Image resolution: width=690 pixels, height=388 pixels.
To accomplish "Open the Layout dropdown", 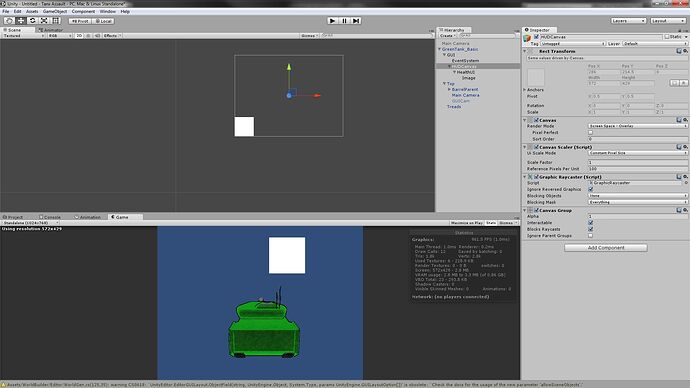I will pyautogui.click(x=668, y=21).
